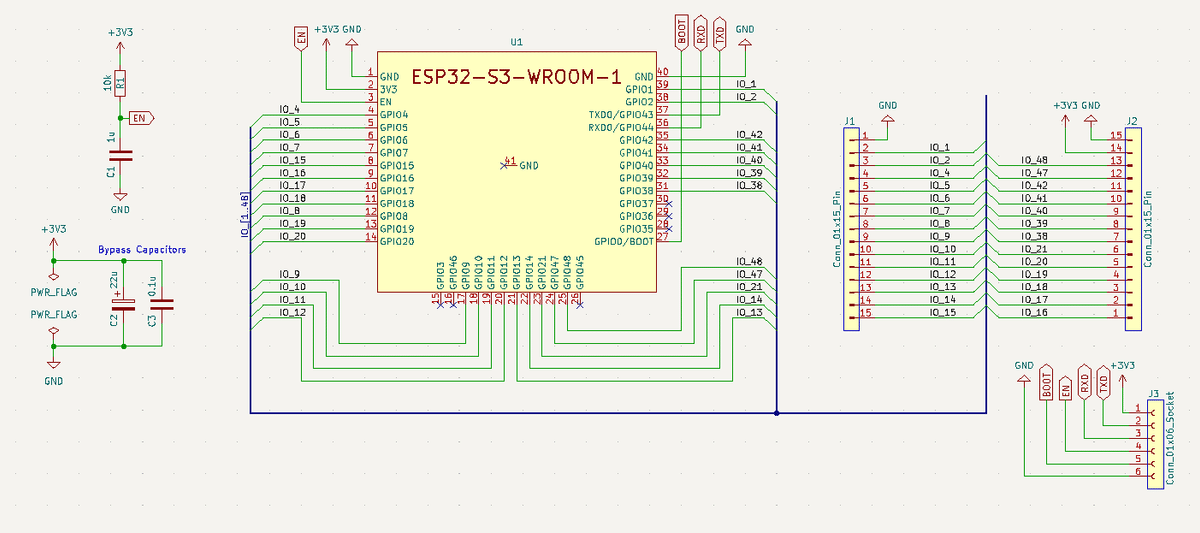The width and height of the screenshot is (1200, 533).
Task: Select the no-connect marker on GPIO3 pin 15
Action: point(441,305)
